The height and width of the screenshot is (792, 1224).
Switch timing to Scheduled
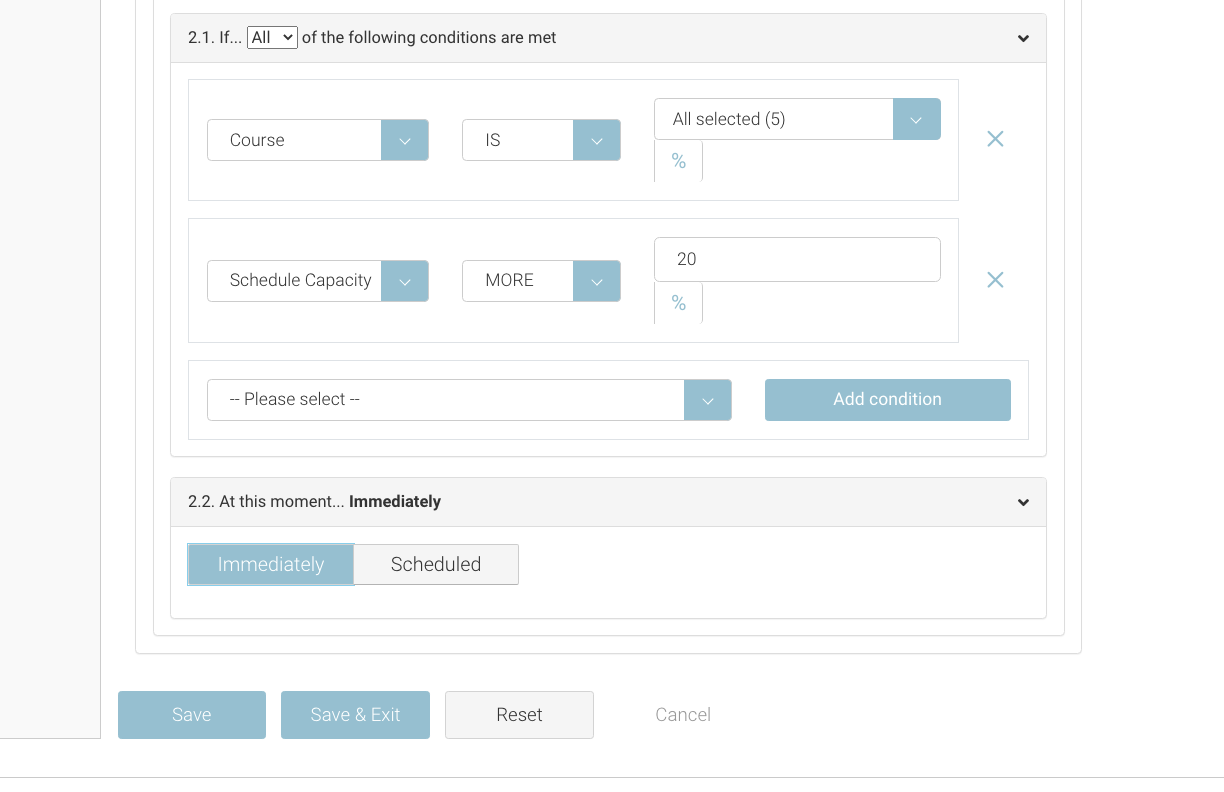tap(436, 564)
